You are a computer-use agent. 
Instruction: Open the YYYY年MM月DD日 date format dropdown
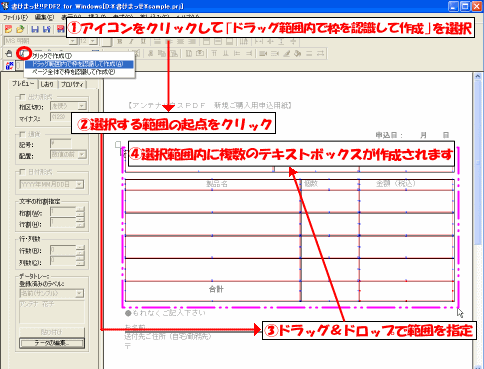coord(79,184)
